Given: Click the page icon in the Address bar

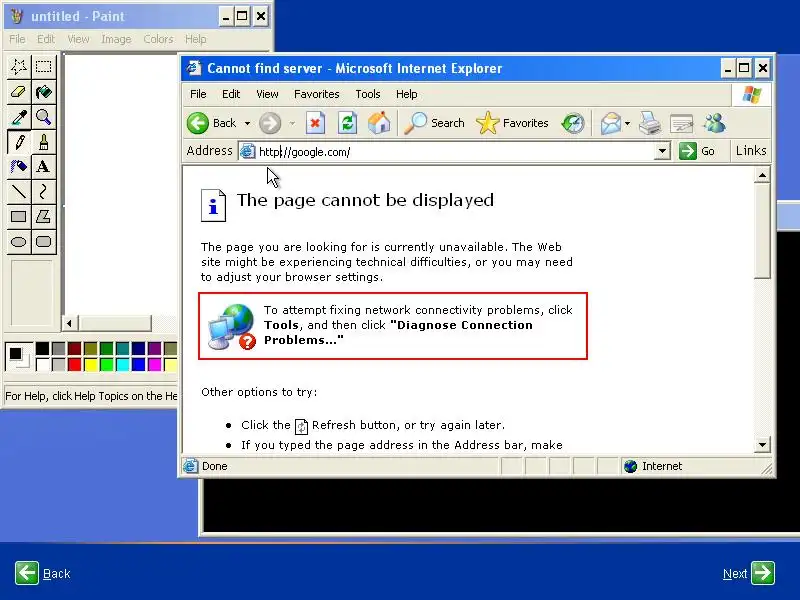Looking at the screenshot, I should [247, 151].
